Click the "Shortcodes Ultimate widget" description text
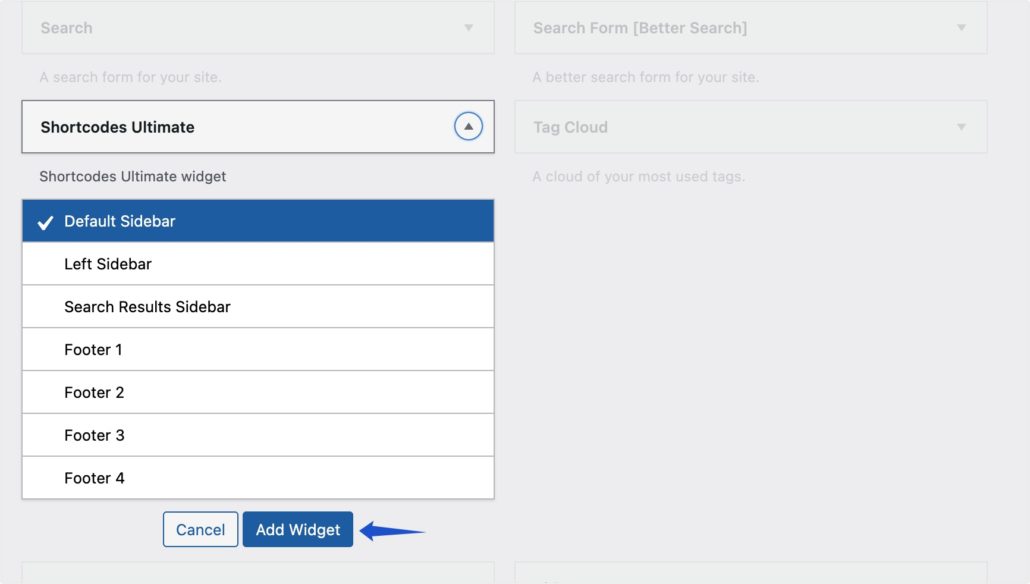Image resolution: width=1030 pixels, height=584 pixels. click(133, 177)
